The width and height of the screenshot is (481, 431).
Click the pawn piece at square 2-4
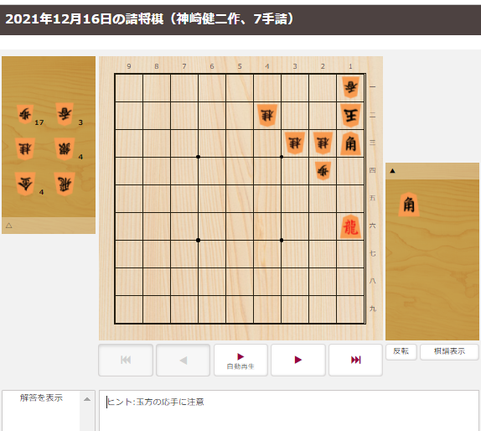click(323, 171)
